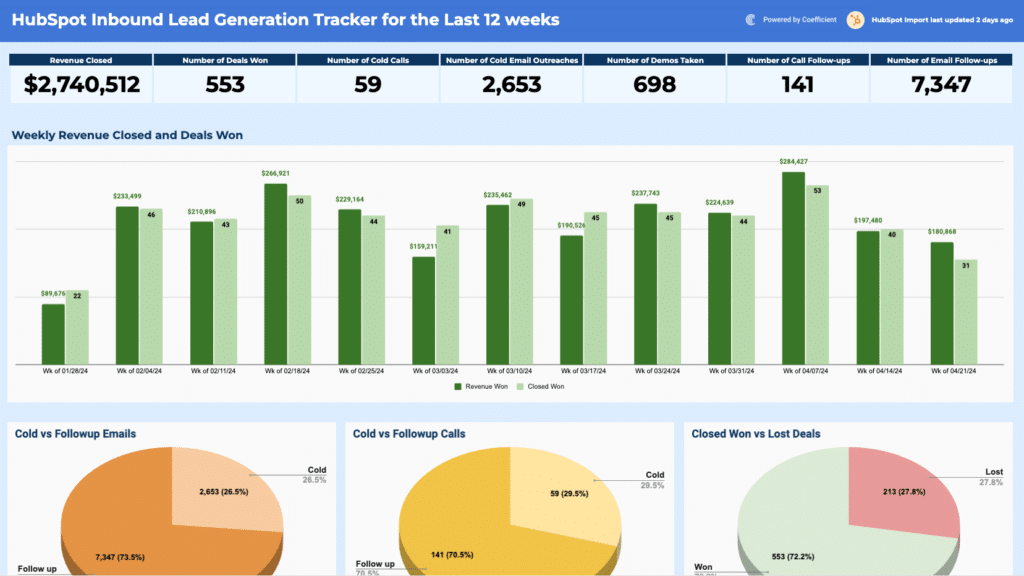This screenshot has width=1024, height=576.
Task: Click the 'Wk of 02/04/24' axis label
Action: 139,371
